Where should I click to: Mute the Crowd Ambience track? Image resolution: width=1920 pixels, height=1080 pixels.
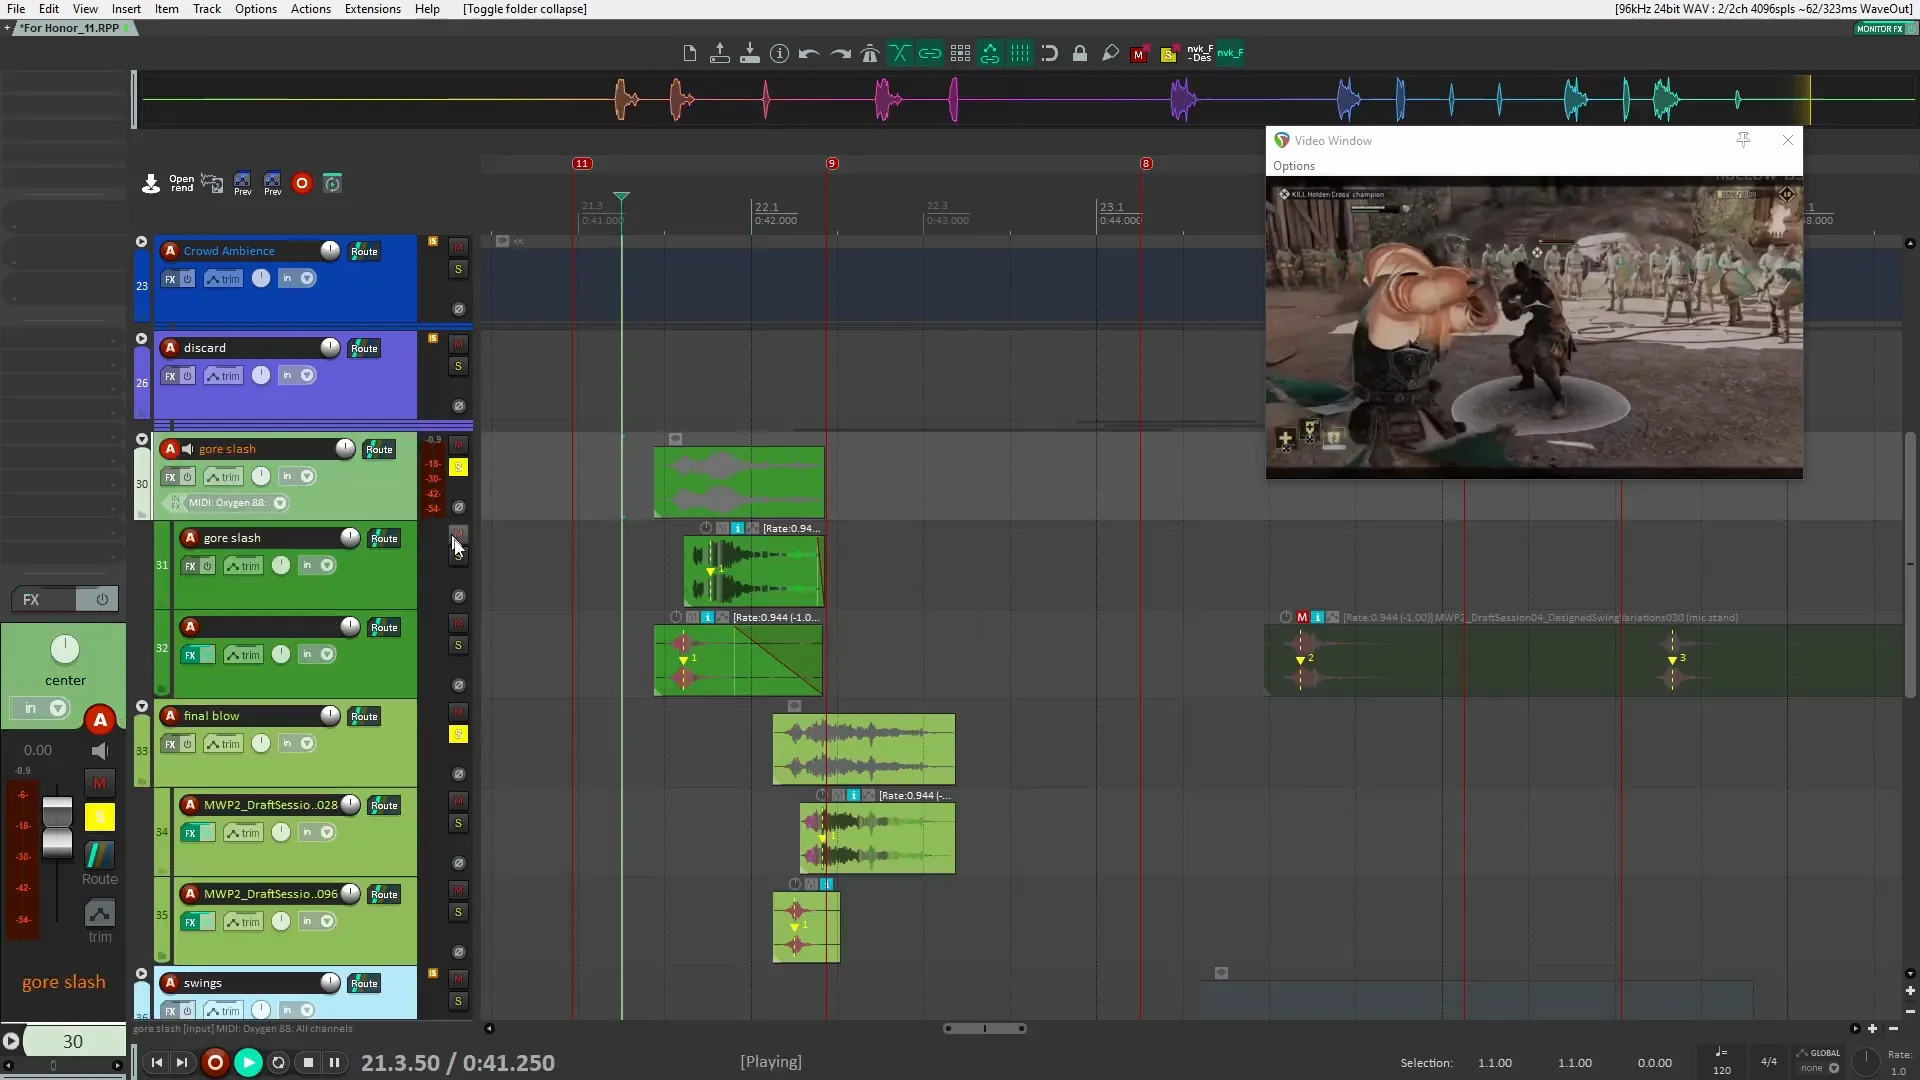tap(458, 247)
